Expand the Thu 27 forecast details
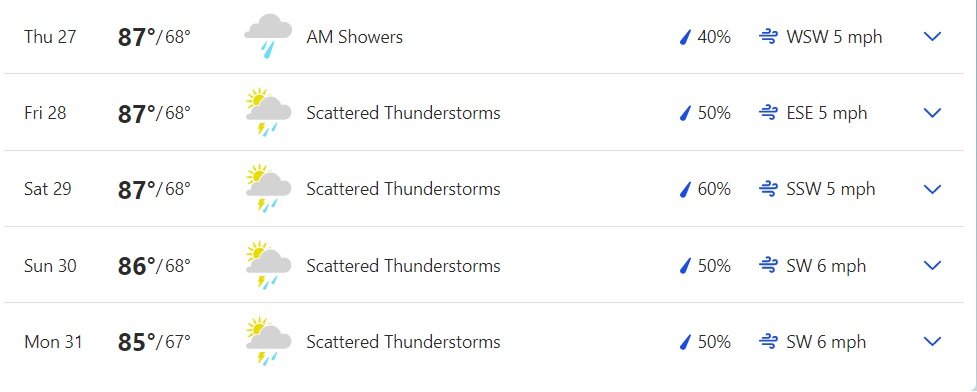Viewport: 977px width, 392px height. coord(932,37)
